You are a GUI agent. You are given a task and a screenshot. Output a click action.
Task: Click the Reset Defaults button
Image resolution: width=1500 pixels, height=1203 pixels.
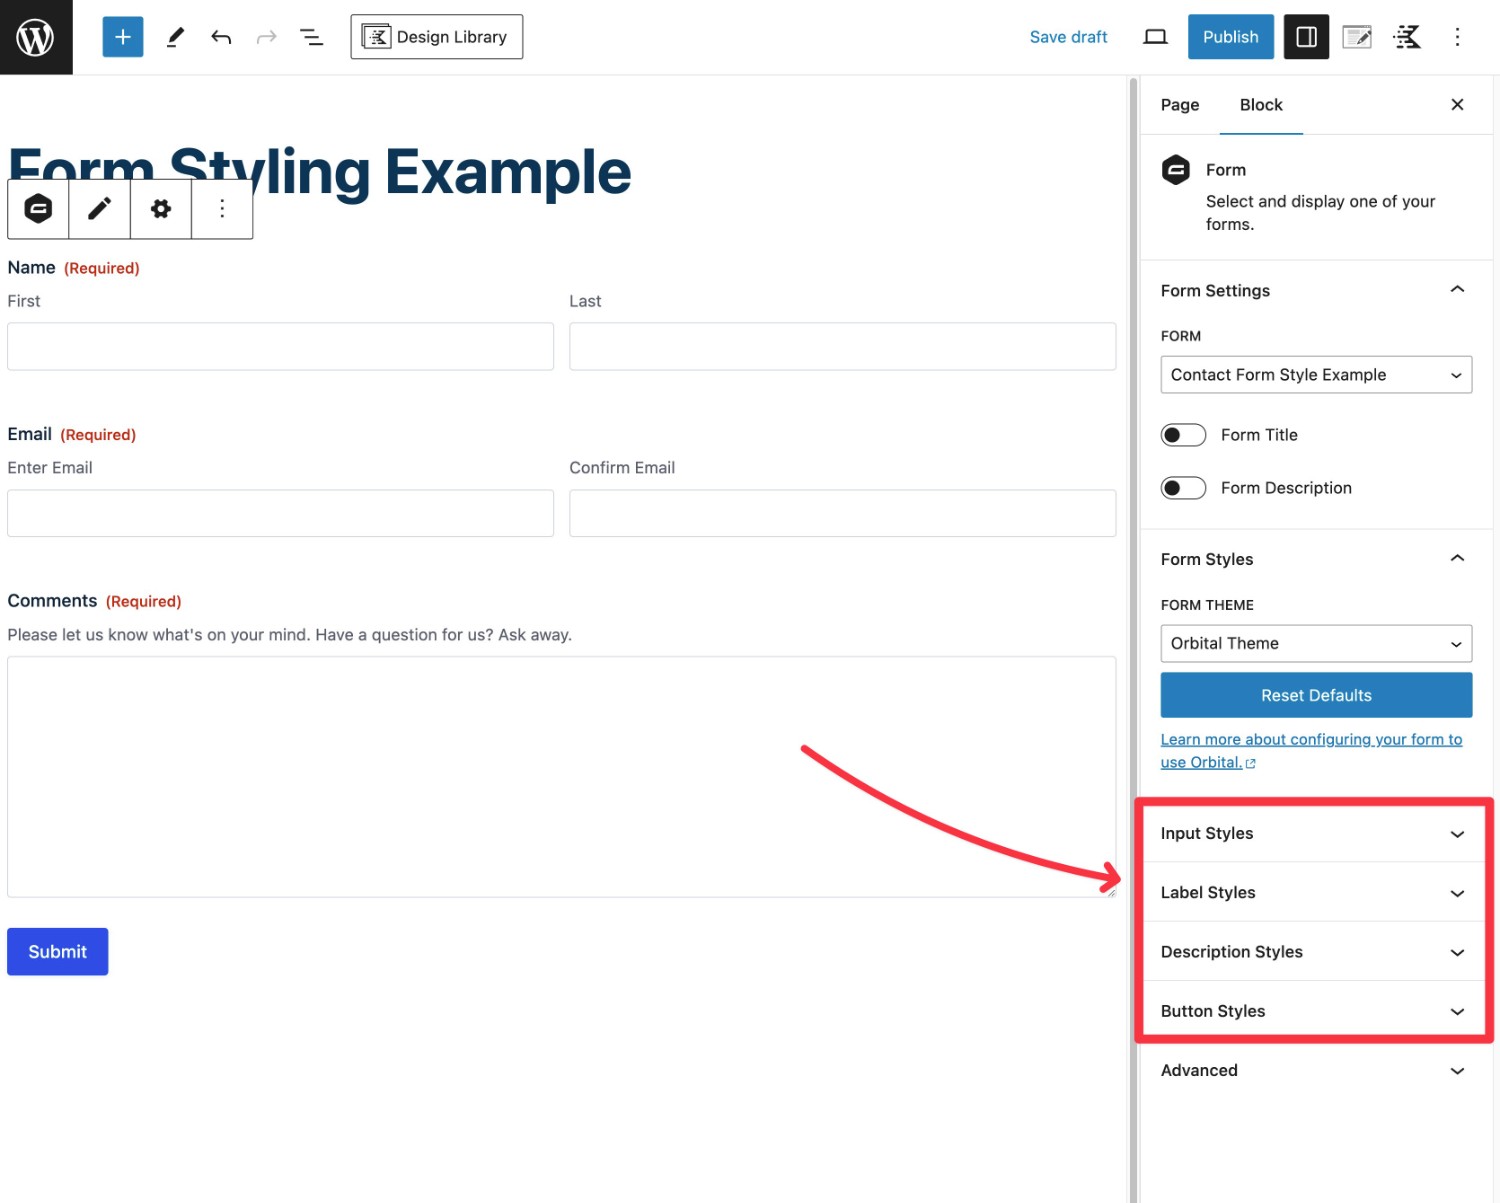click(x=1315, y=695)
